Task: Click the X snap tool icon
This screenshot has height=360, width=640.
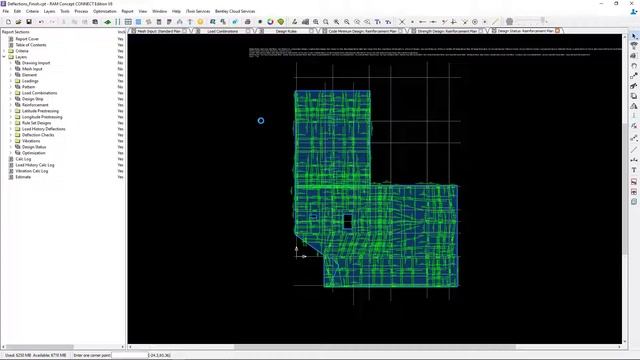Action: coord(402,22)
